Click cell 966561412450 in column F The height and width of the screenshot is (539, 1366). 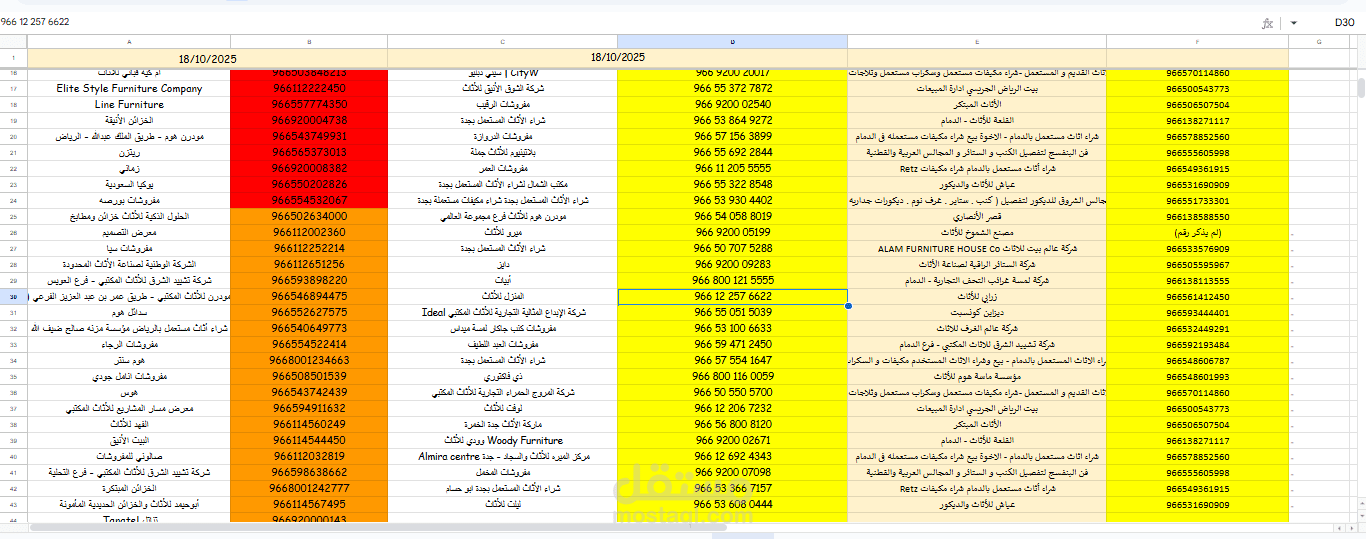pos(1197,297)
